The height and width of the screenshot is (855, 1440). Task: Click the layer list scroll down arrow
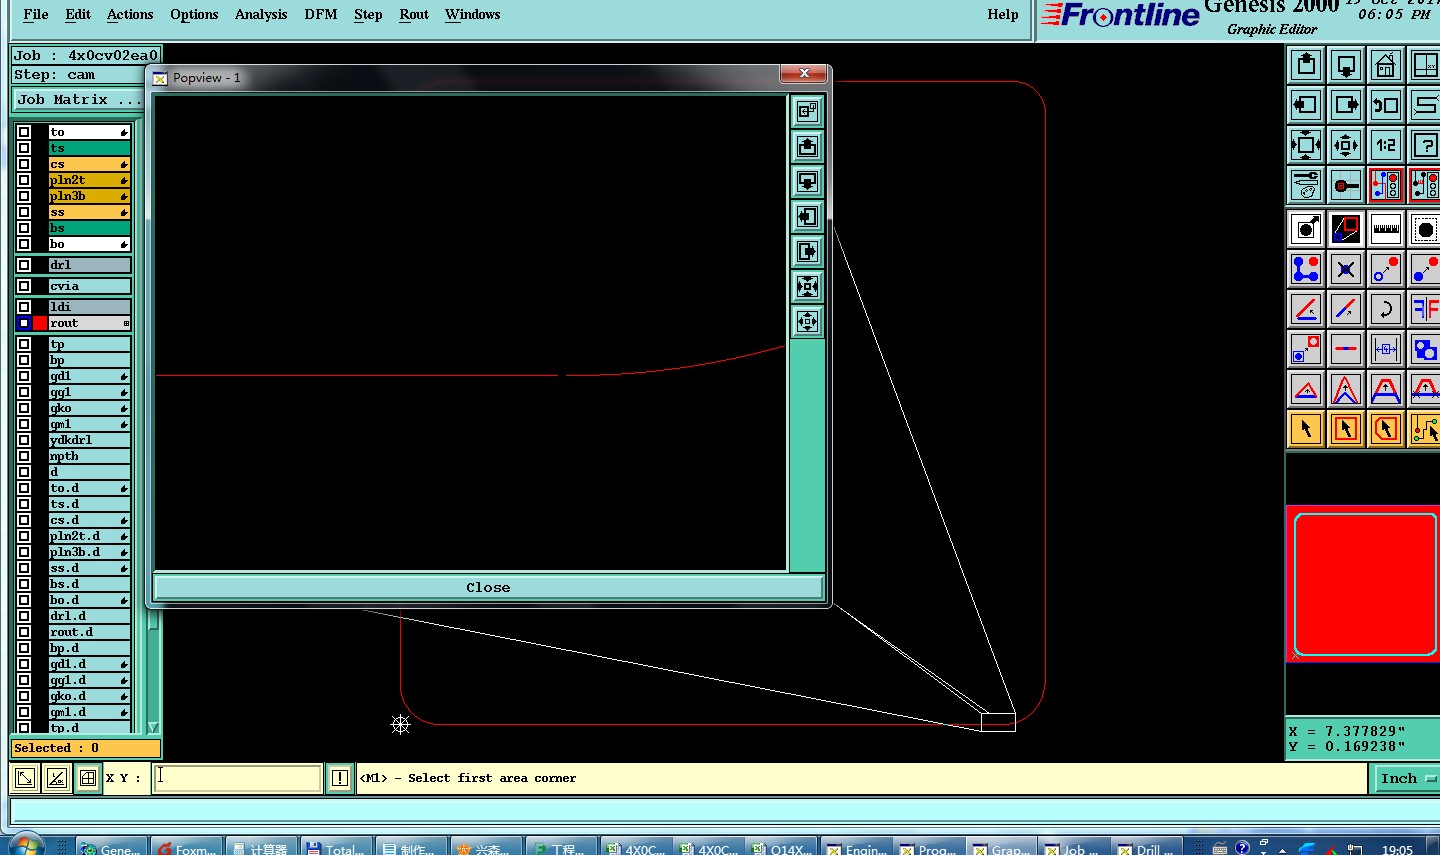154,727
